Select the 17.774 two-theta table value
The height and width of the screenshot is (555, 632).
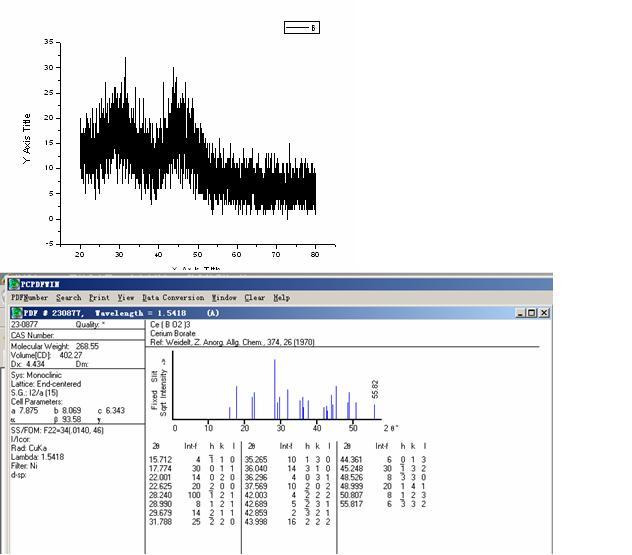click(x=160, y=468)
